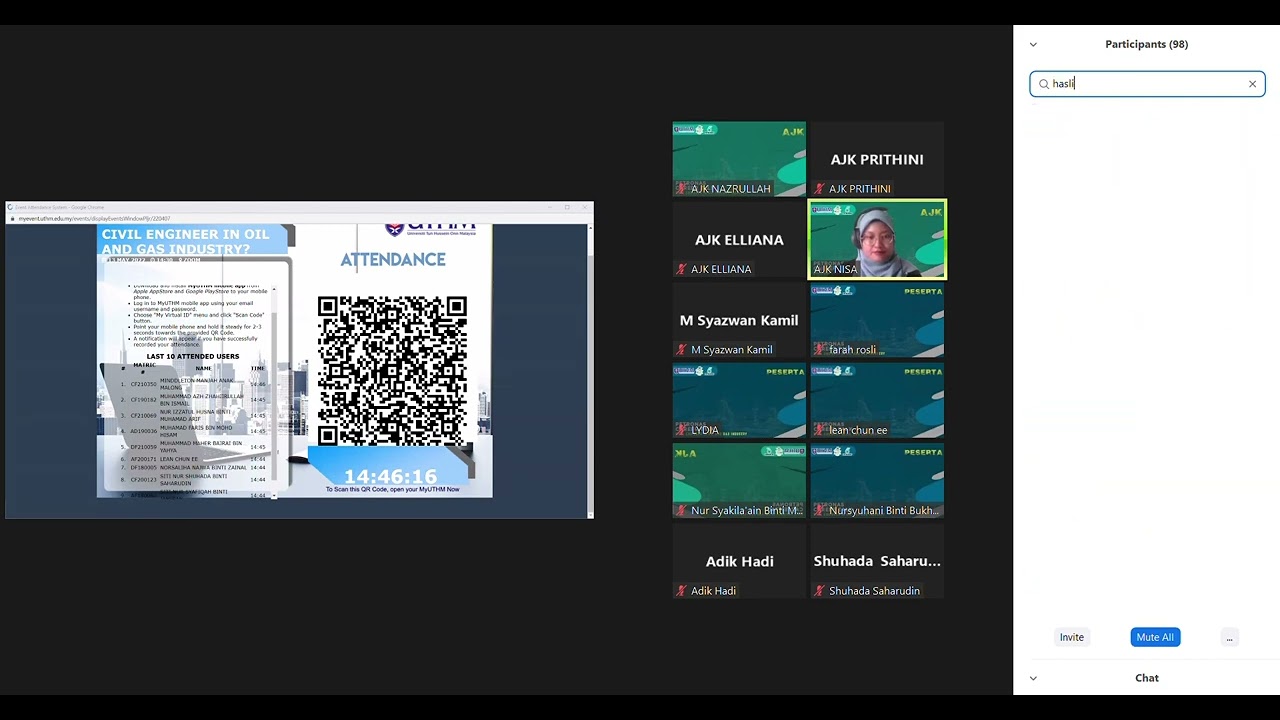The image size is (1280, 720).
Task: Click "LAST 10 ATTENDED USERS" heading
Action: (x=193, y=356)
